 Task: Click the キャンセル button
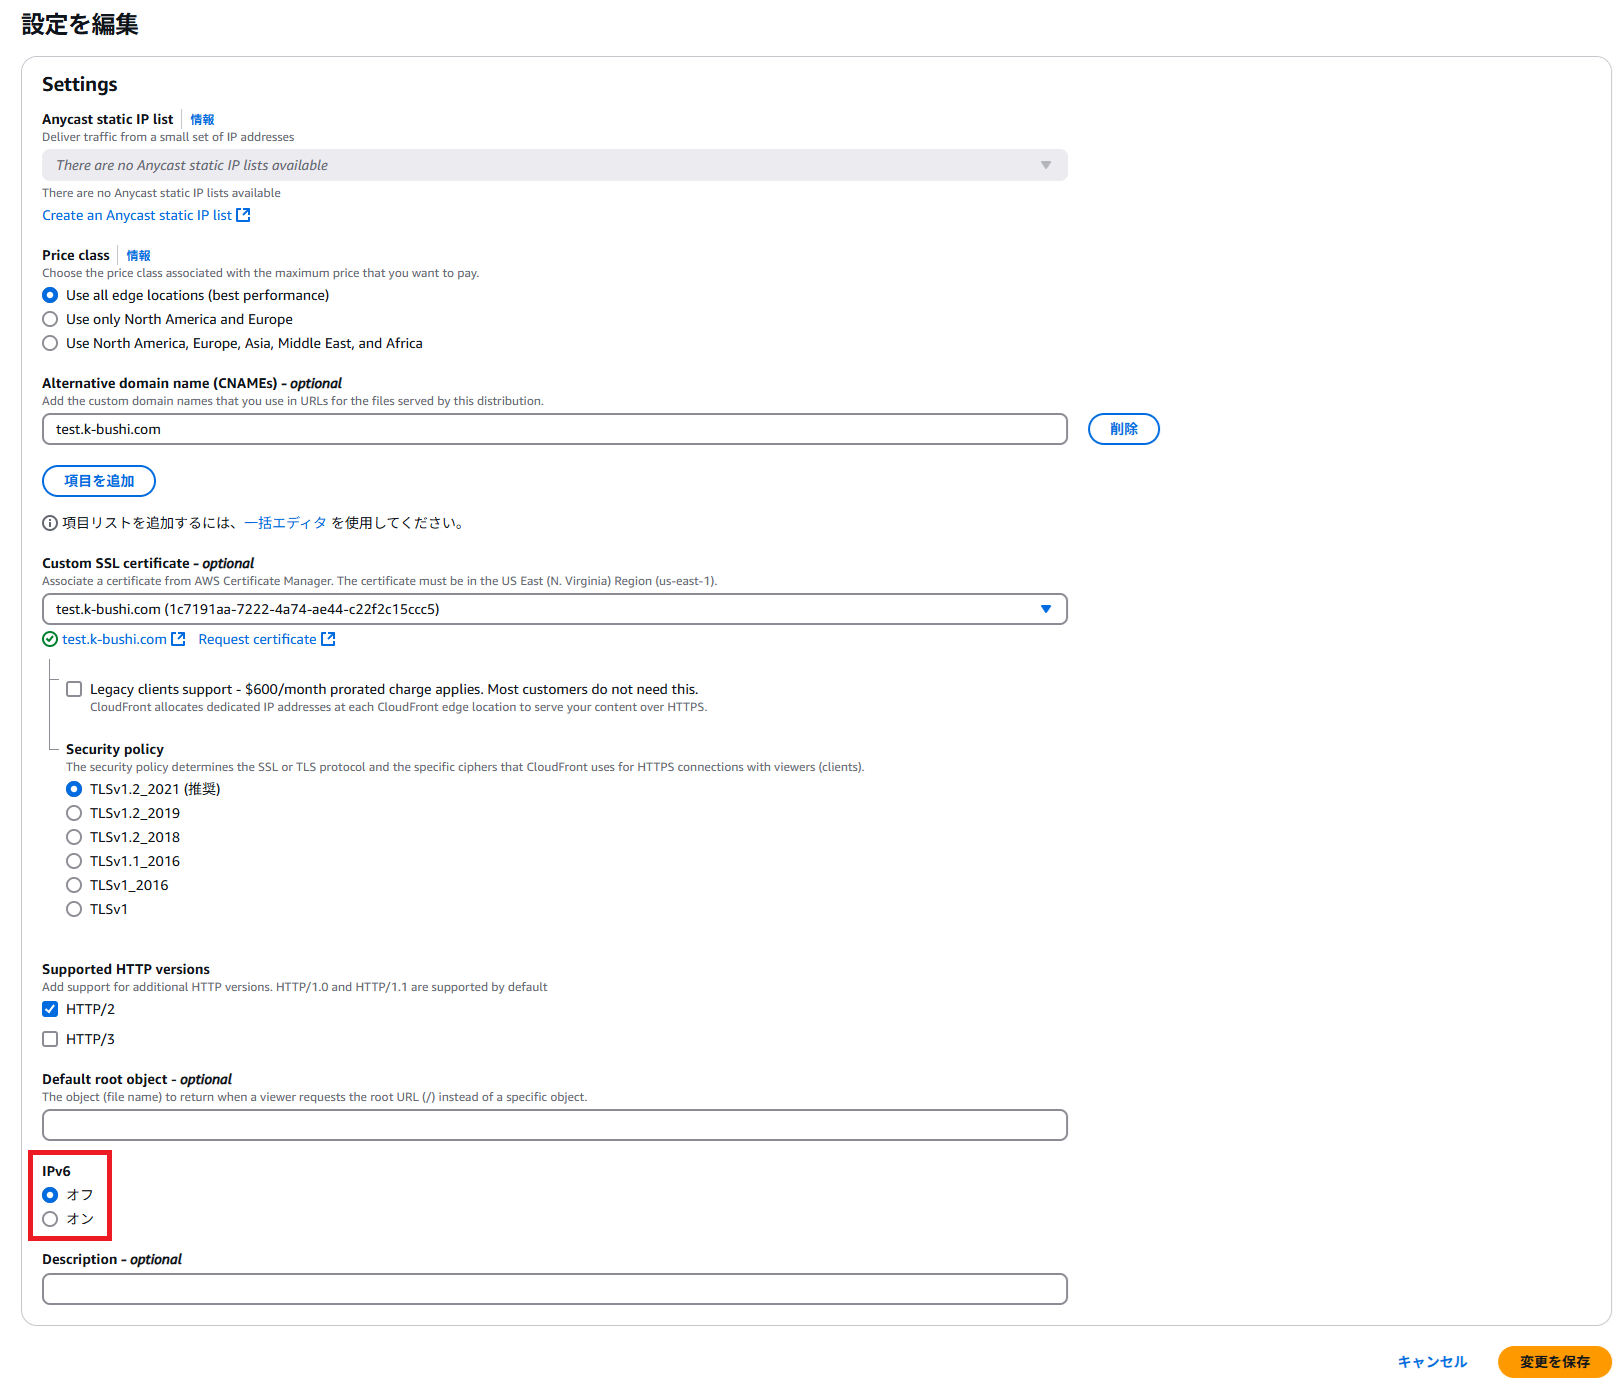tap(1432, 1362)
